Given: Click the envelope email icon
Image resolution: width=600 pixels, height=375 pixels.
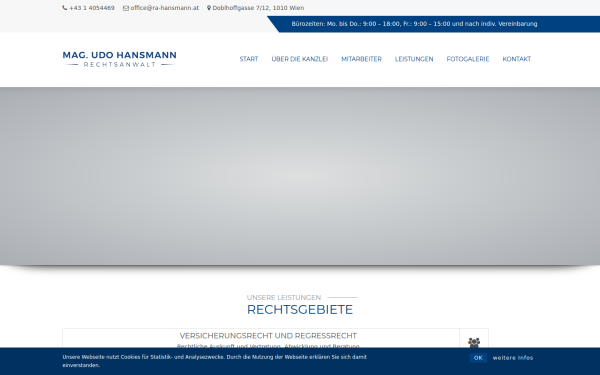Looking at the screenshot, I should (x=126, y=8).
